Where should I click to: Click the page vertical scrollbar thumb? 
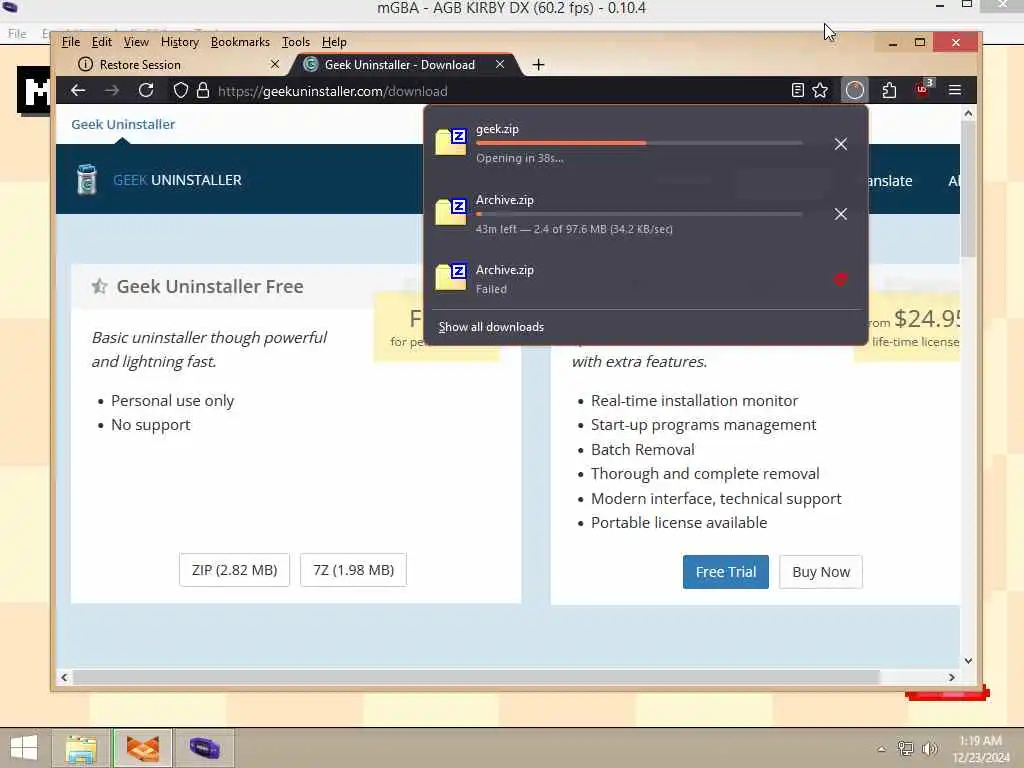[968, 189]
